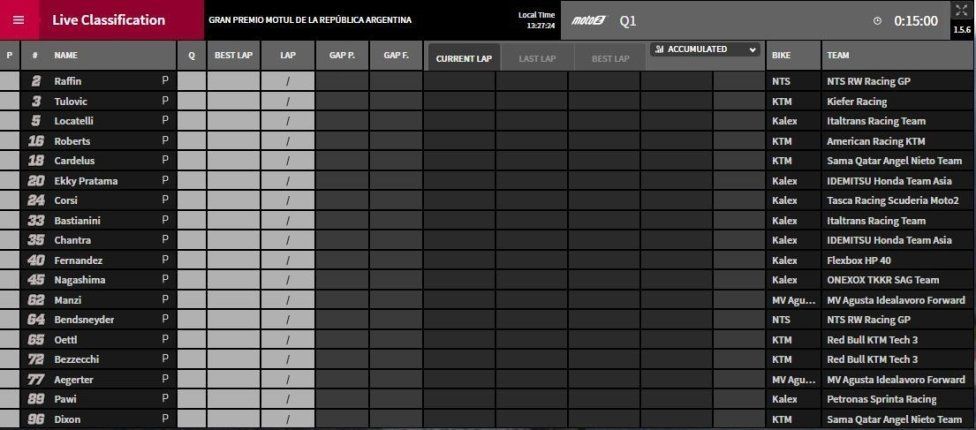976x430 pixels.
Task: Switch to the CURRENT LAP tab
Action: (464, 58)
